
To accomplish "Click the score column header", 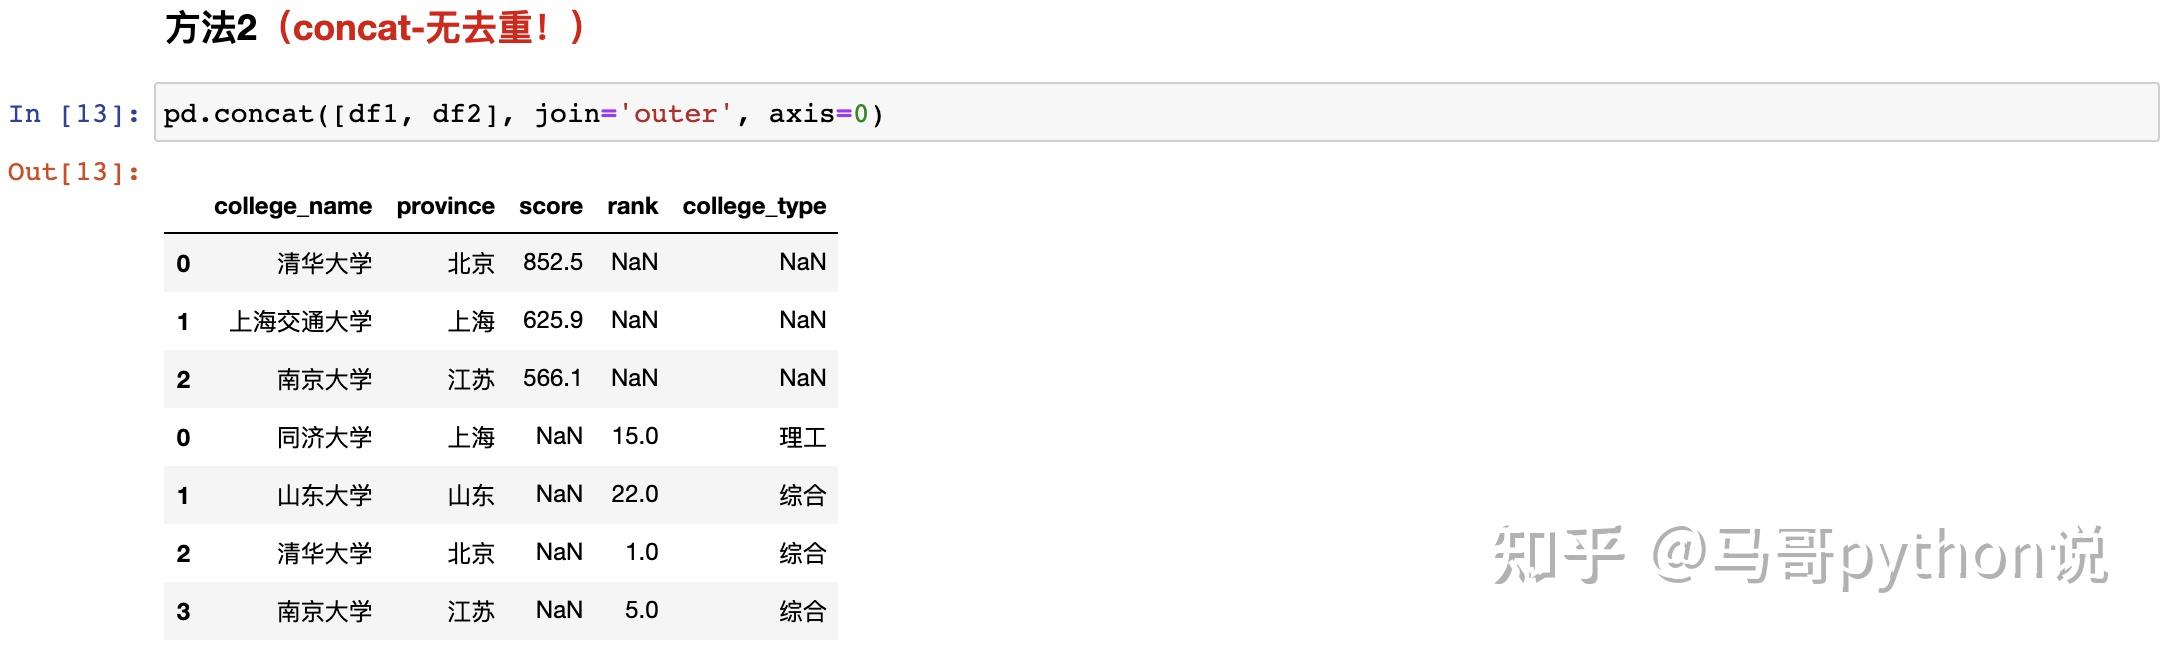I will 550,206.
